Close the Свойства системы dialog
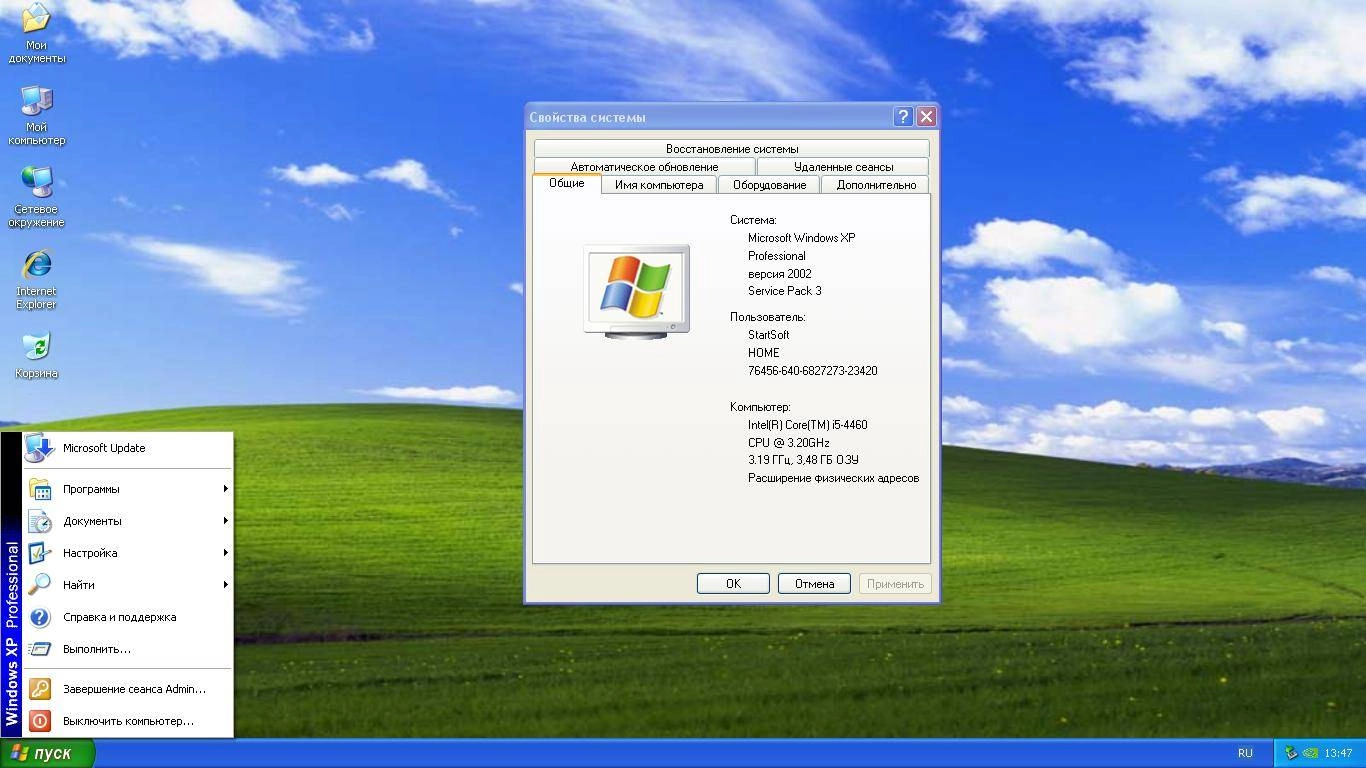Viewport: 1366px width, 768px height. tap(926, 117)
